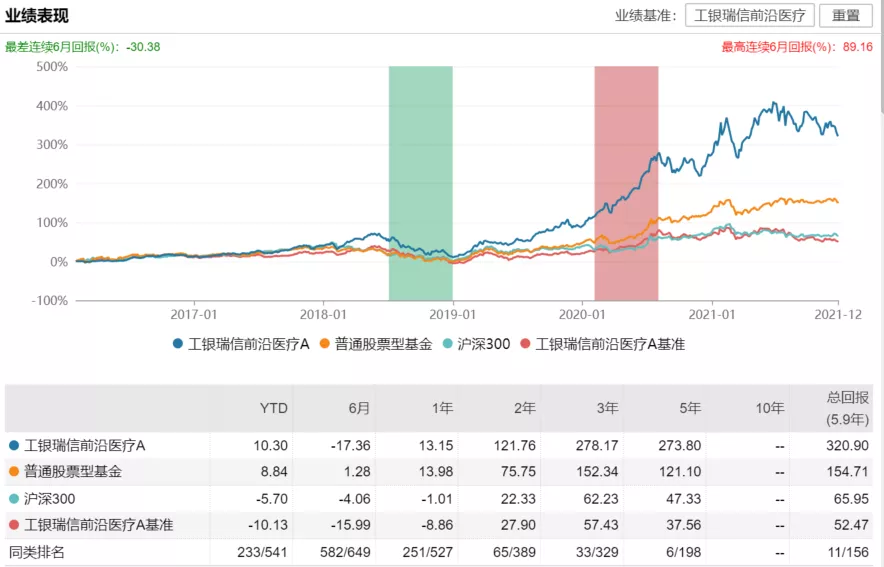Click the vertical scrollbar at right edge

(x=881, y=56)
